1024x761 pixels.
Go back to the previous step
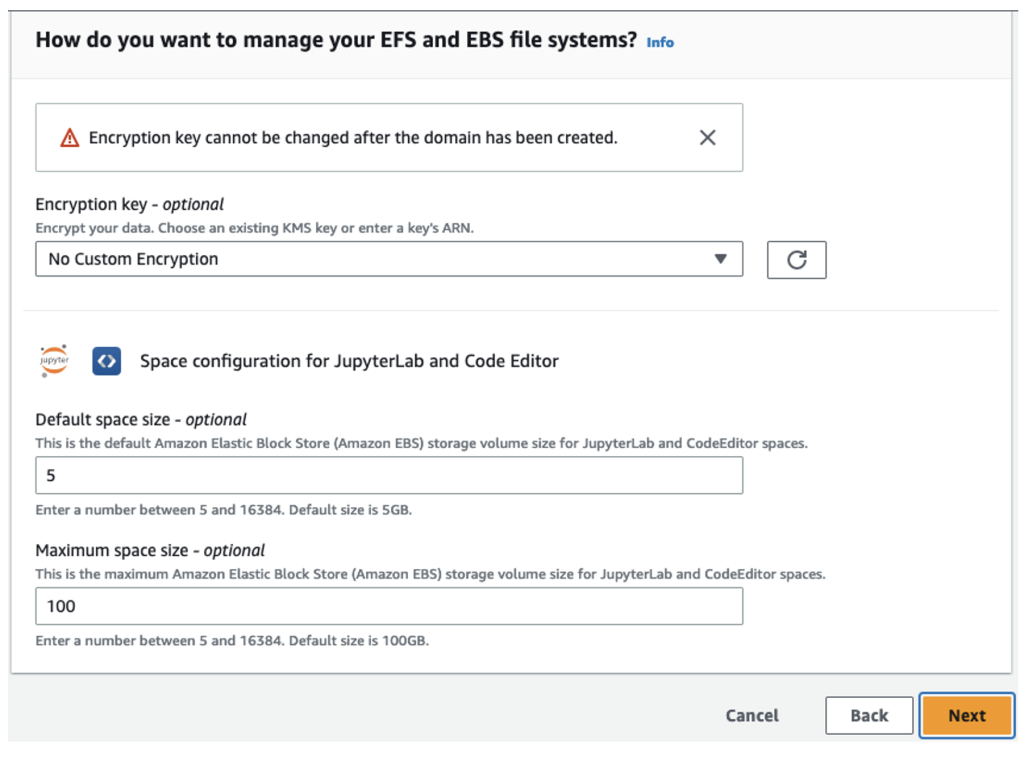click(x=869, y=715)
